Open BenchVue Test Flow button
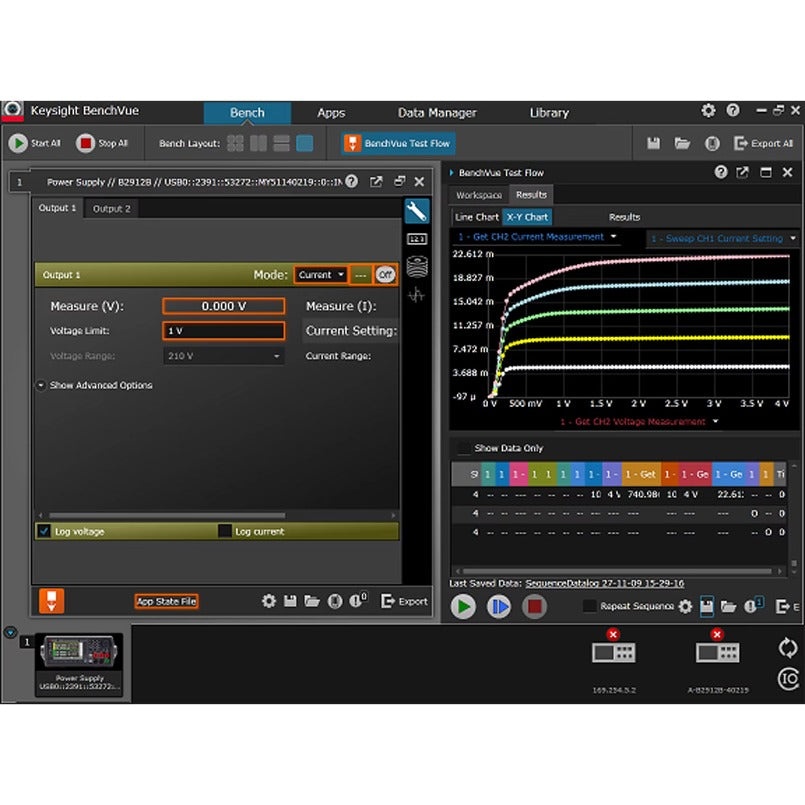 398,143
